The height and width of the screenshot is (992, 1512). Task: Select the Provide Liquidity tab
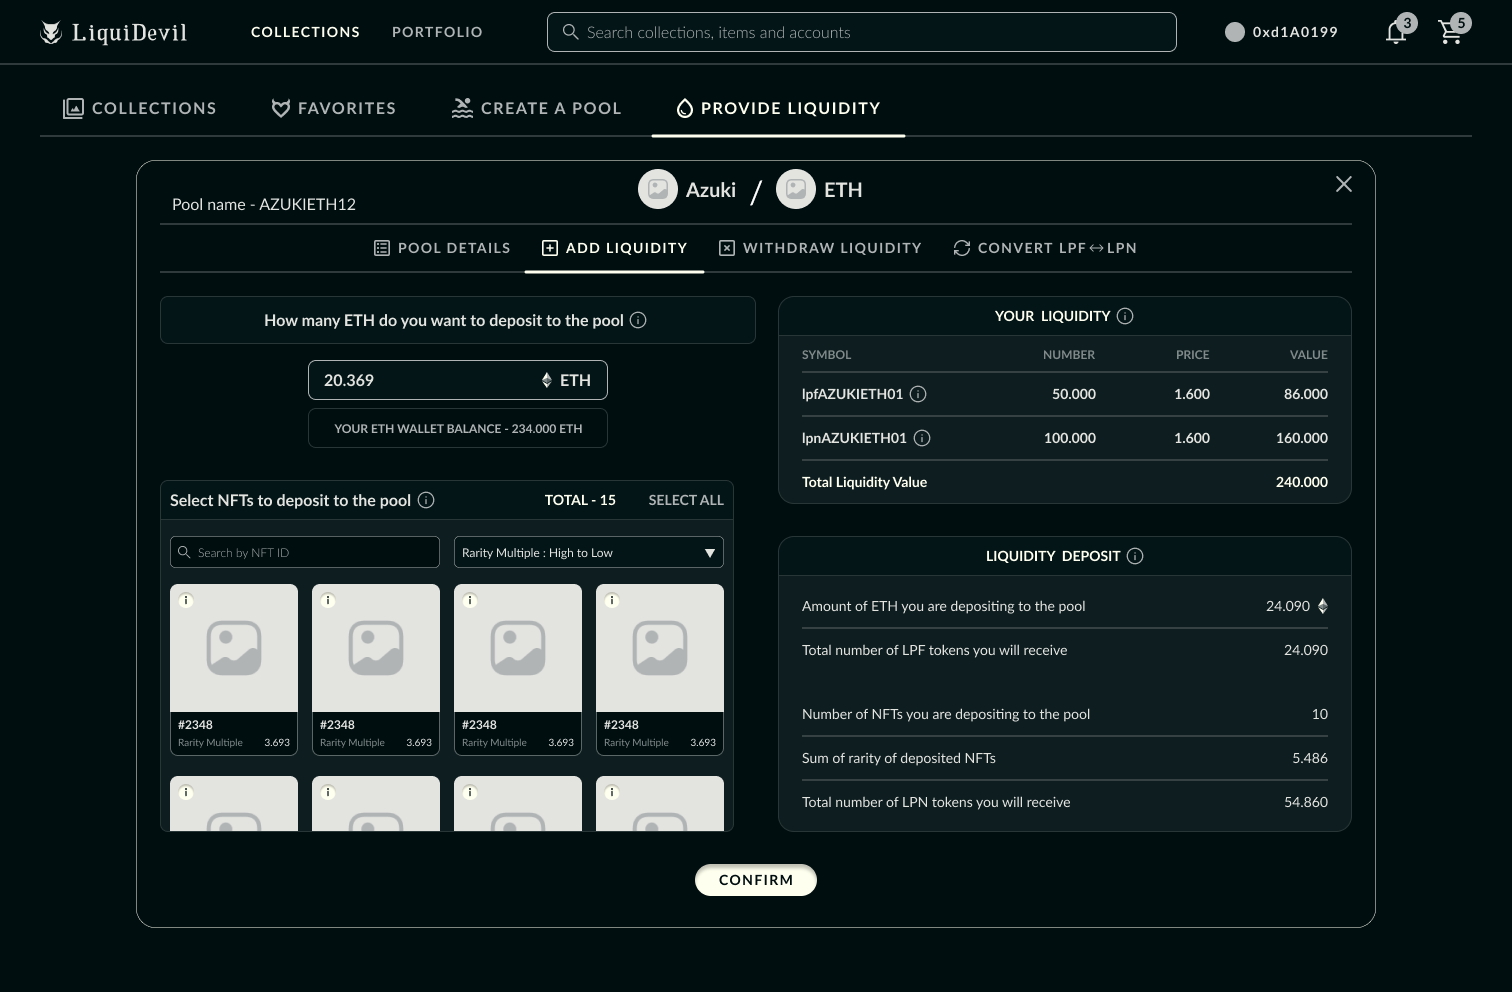778,108
